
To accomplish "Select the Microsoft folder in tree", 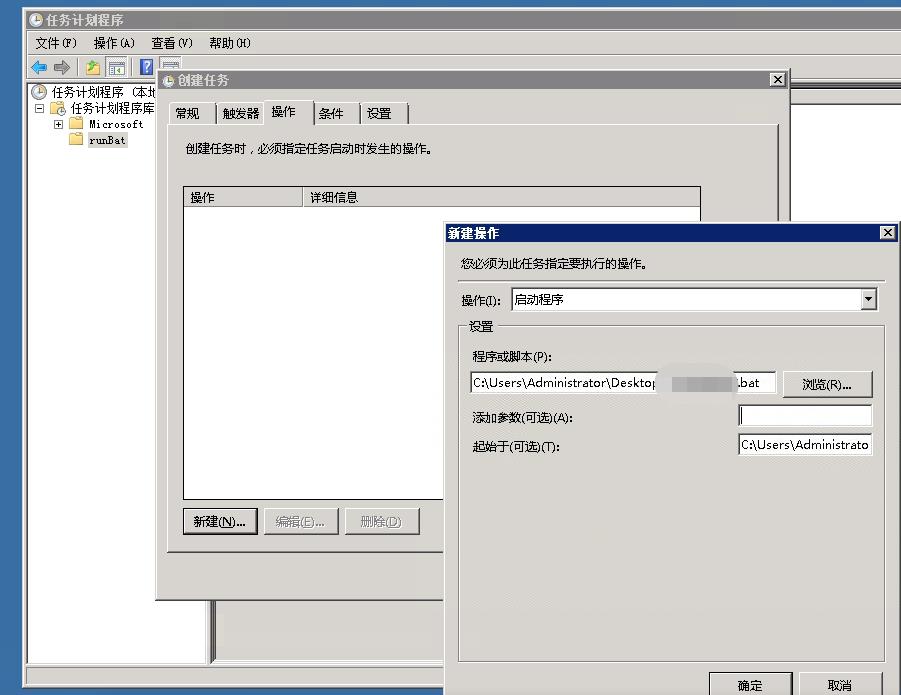I will tap(116, 124).
